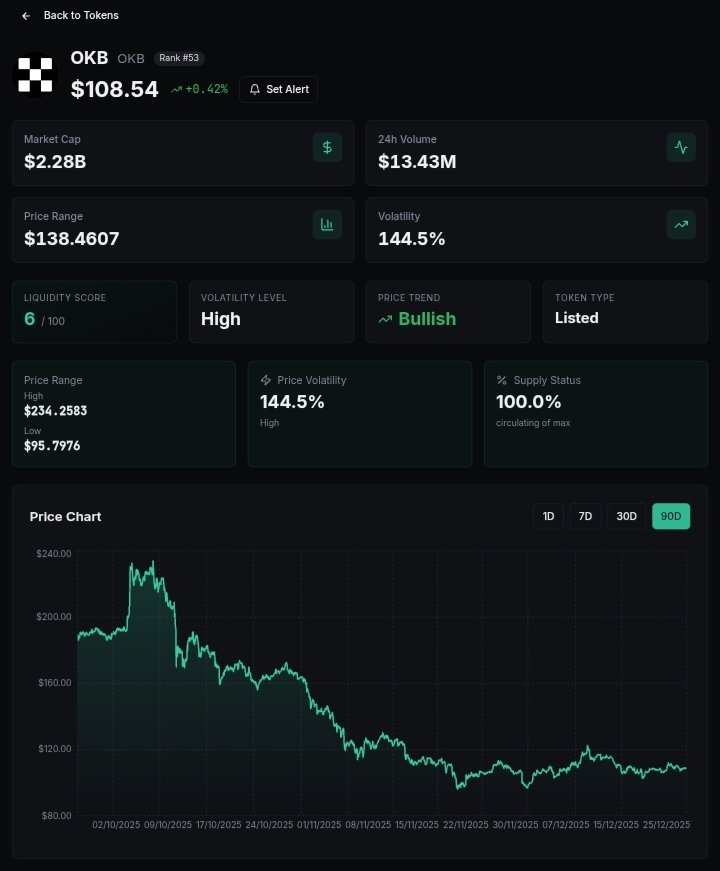The width and height of the screenshot is (720, 871).
Task: Click the back arrow icon
Action: click(26, 16)
